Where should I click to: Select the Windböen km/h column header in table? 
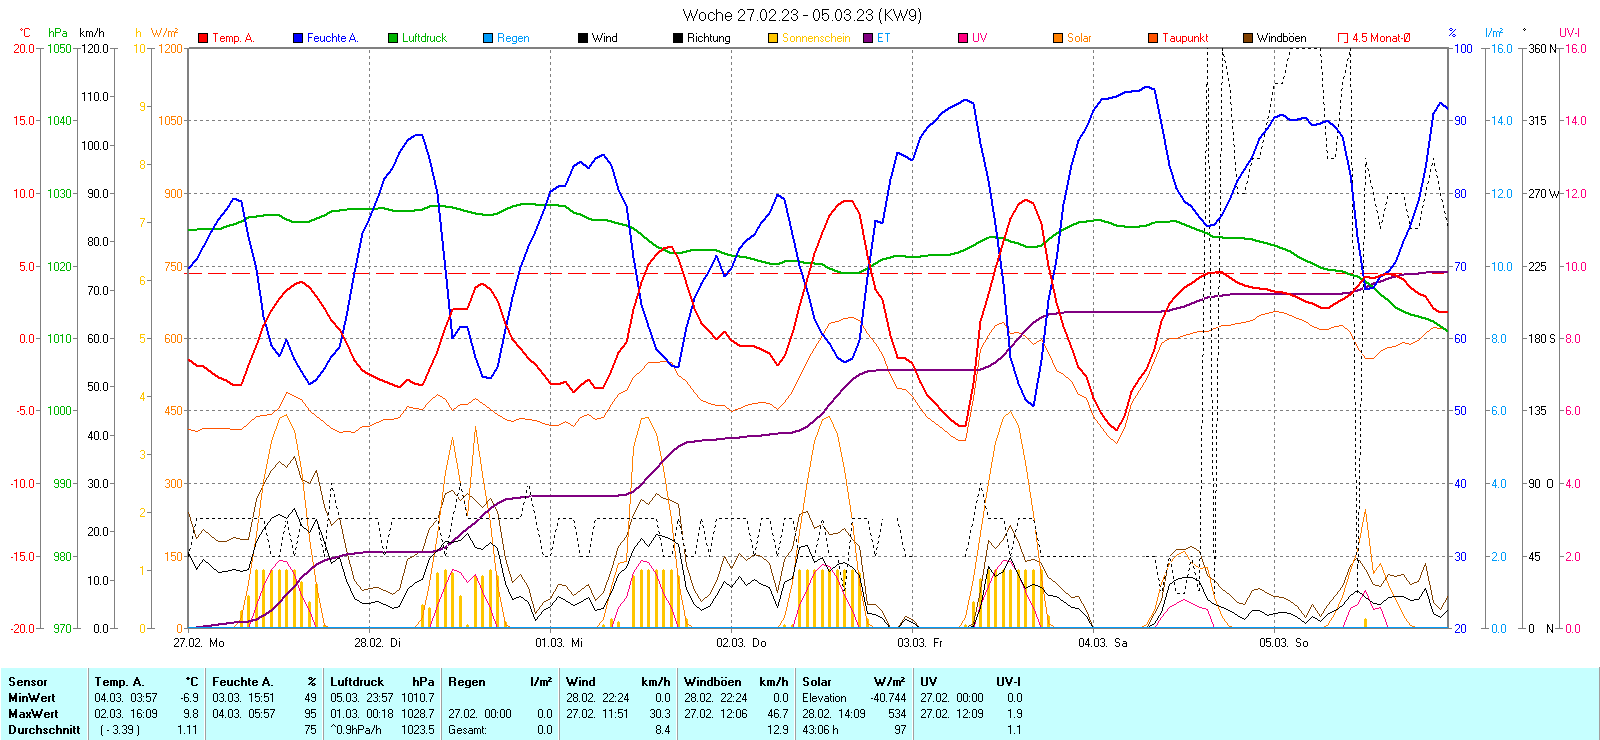click(x=736, y=682)
